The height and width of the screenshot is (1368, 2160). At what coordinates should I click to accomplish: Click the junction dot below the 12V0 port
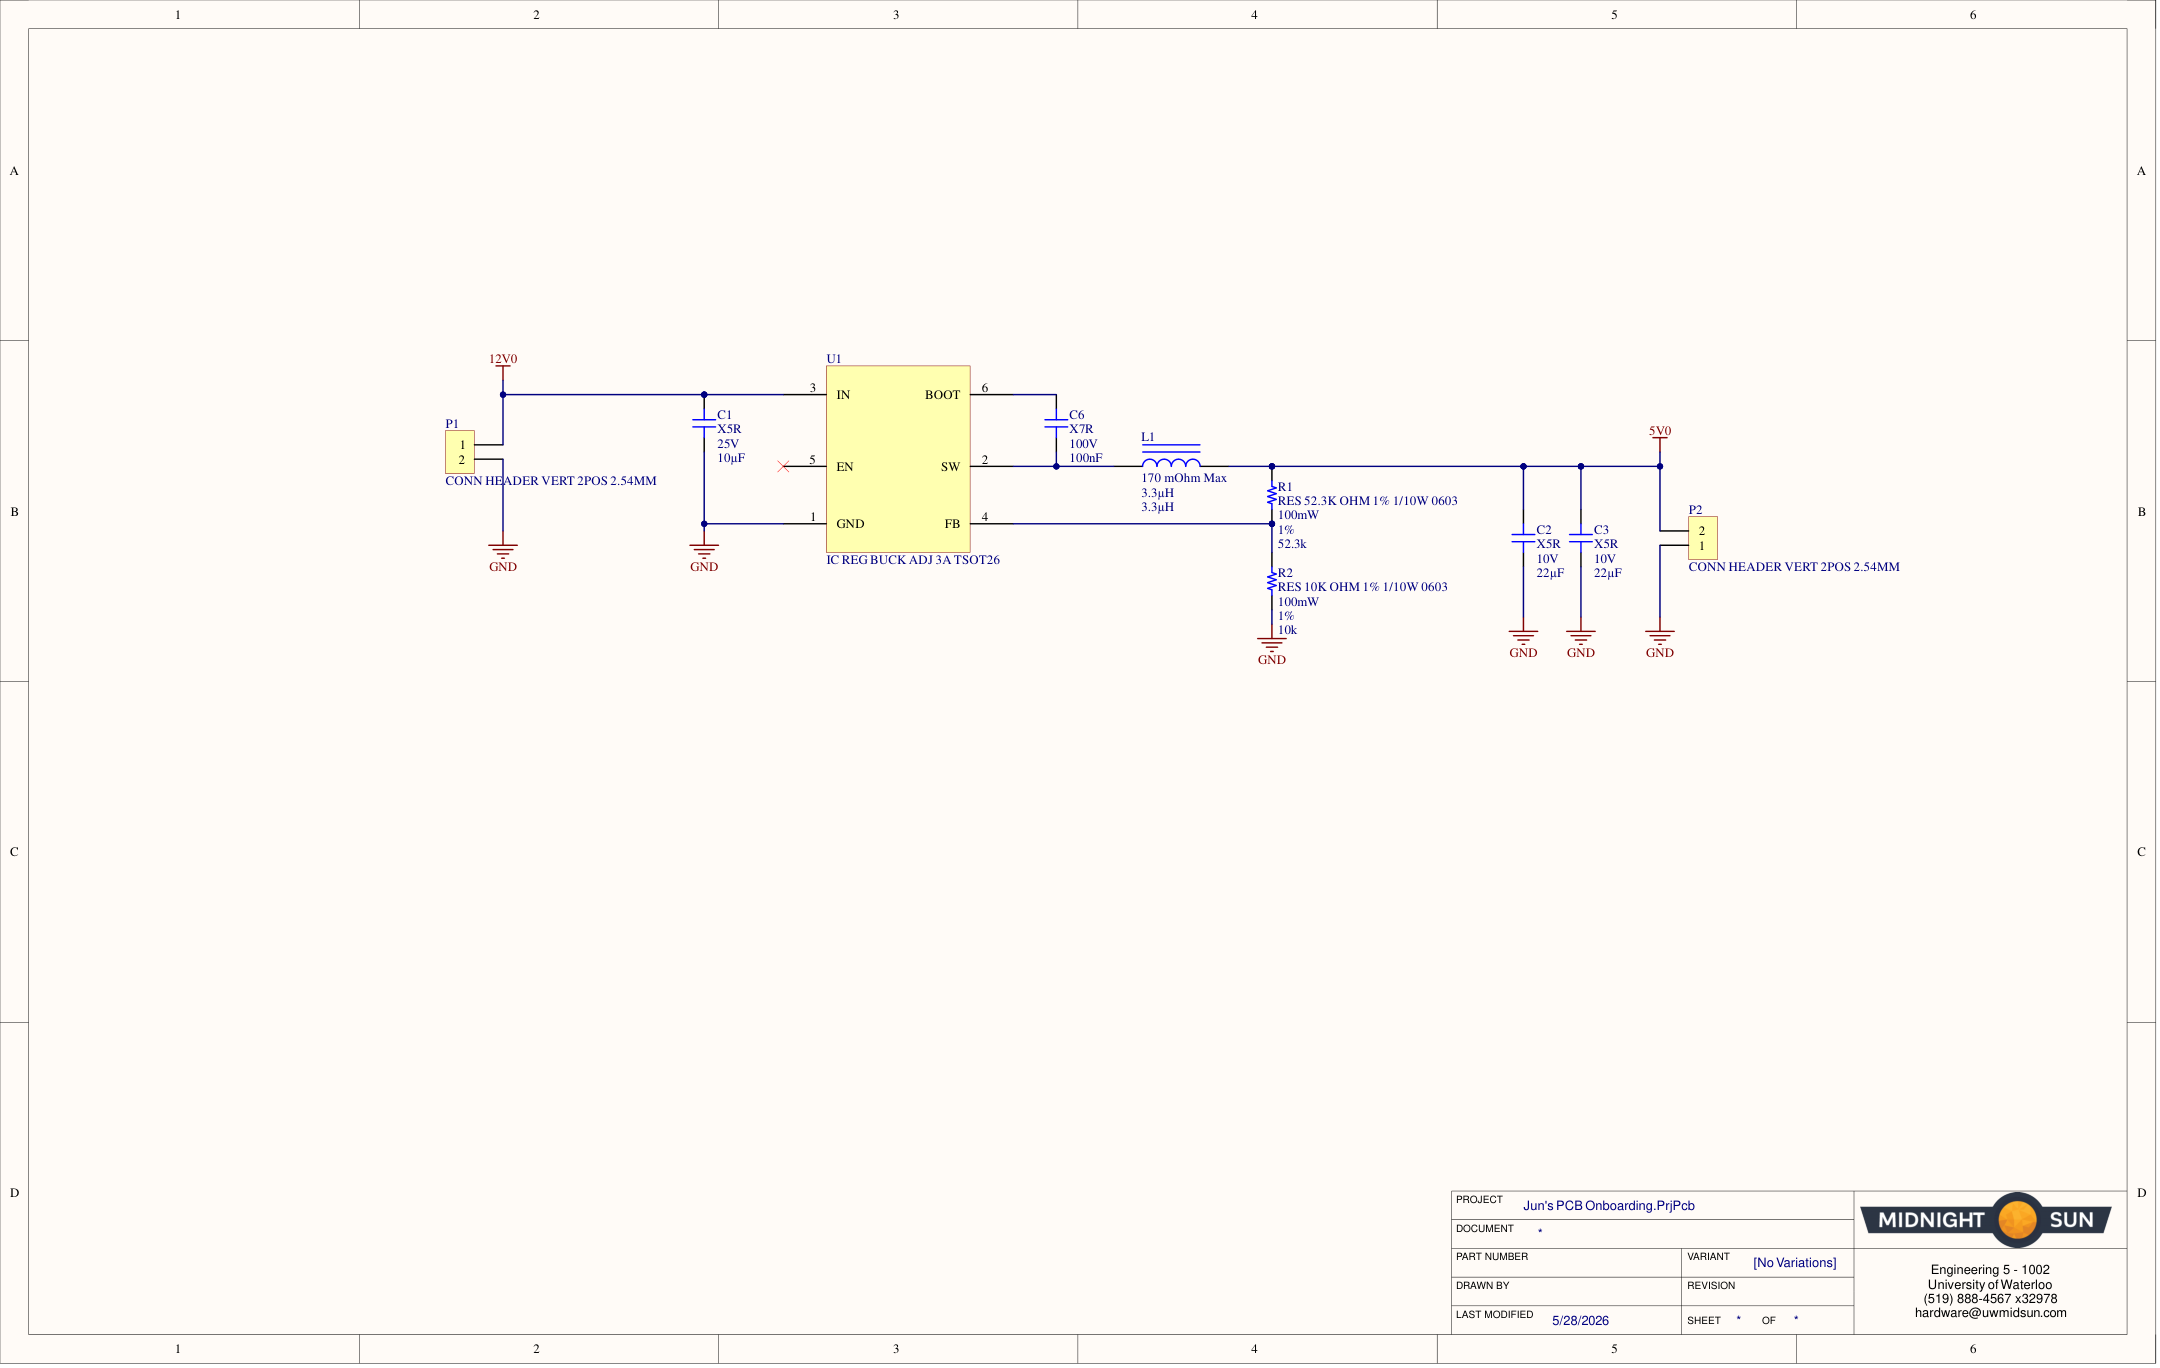(x=503, y=395)
